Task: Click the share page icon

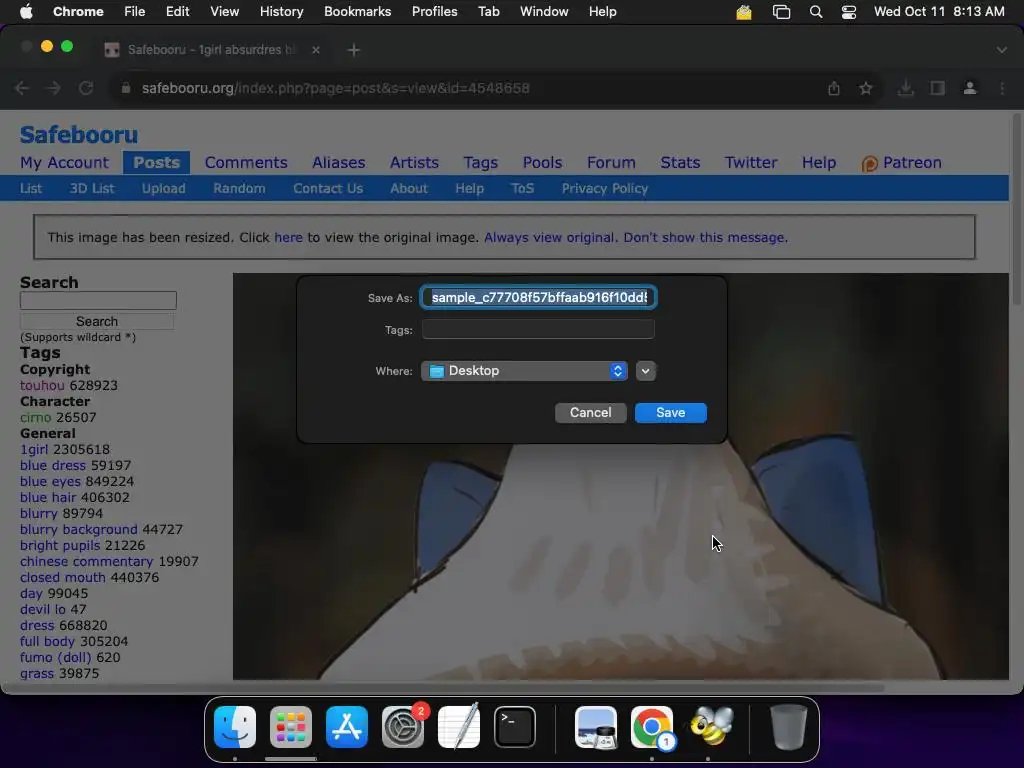Action: [834, 88]
